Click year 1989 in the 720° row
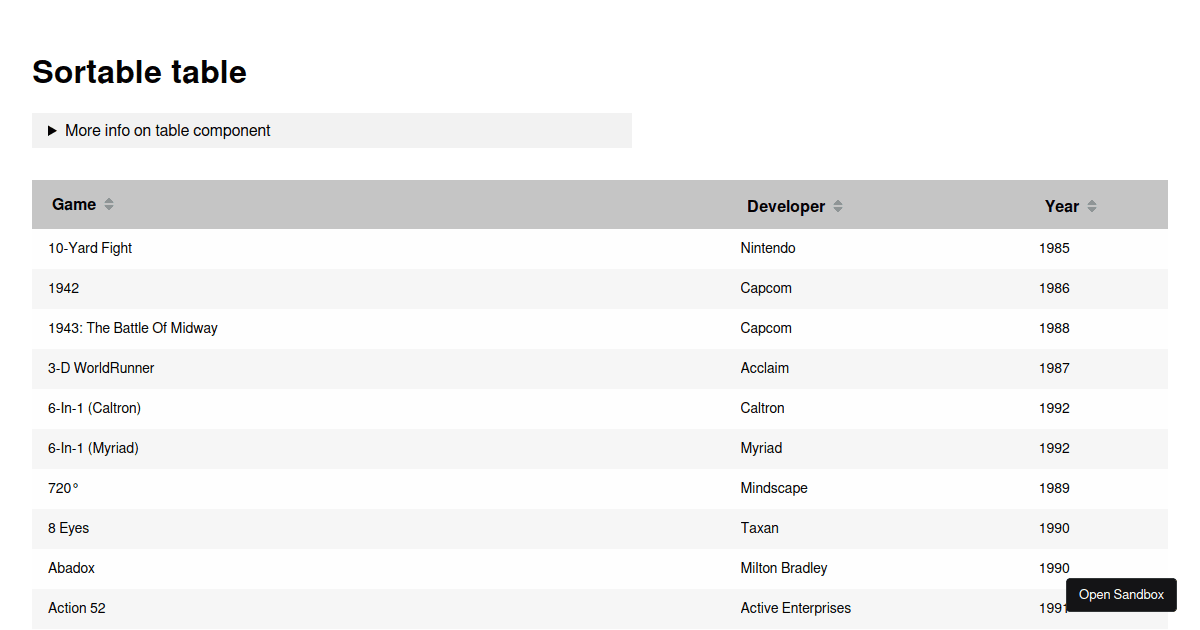Image resolution: width=1200 pixels, height=630 pixels. (1054, 488)
